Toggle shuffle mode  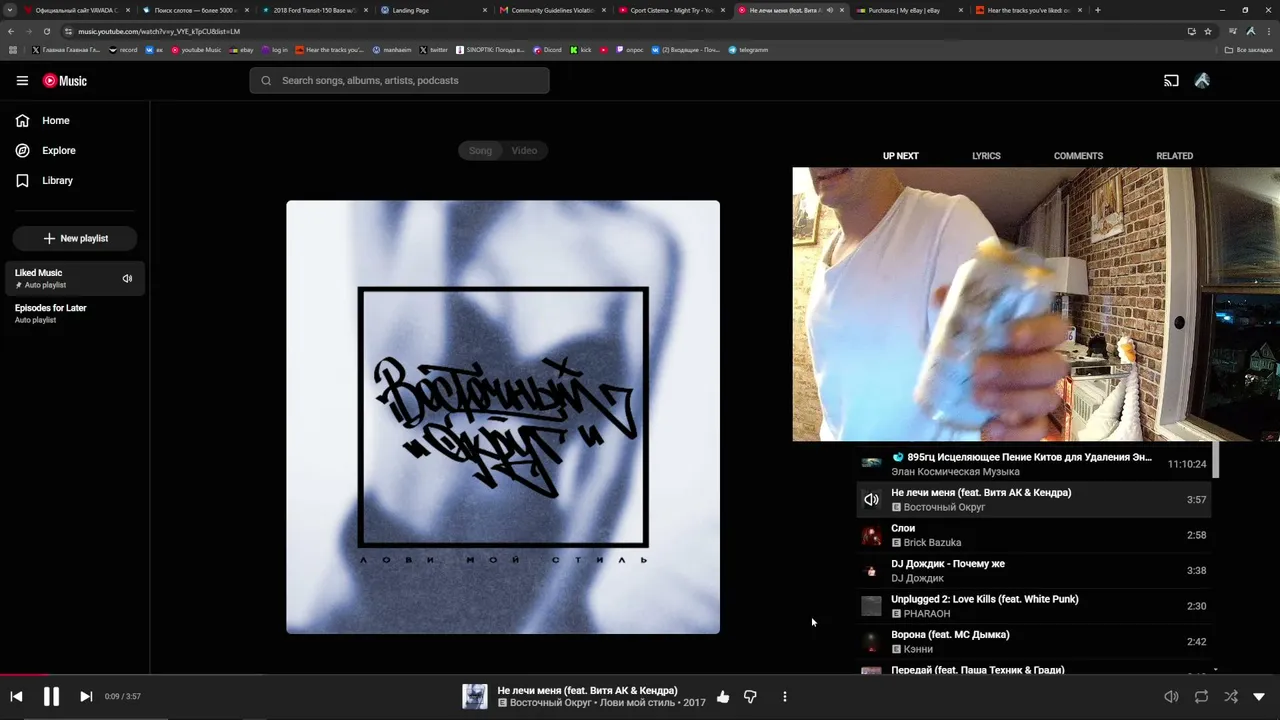pos(1231,697)
